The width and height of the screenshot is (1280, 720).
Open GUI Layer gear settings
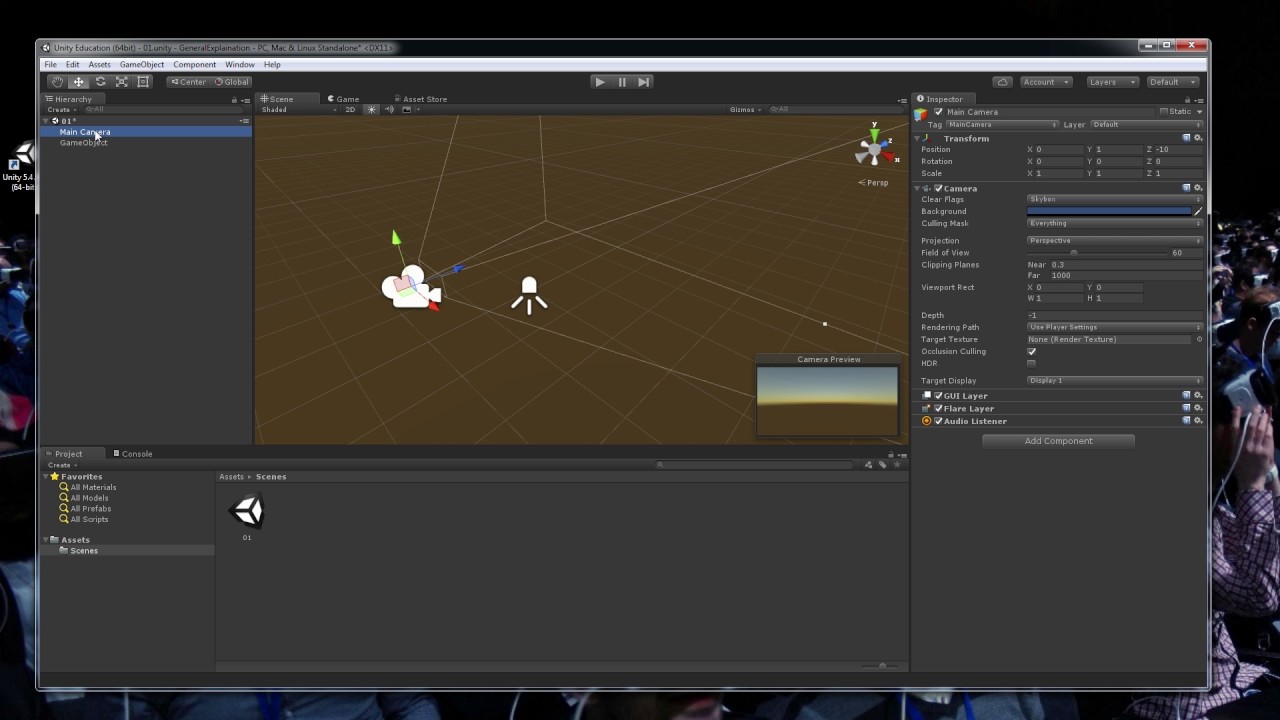point(1198,395)
